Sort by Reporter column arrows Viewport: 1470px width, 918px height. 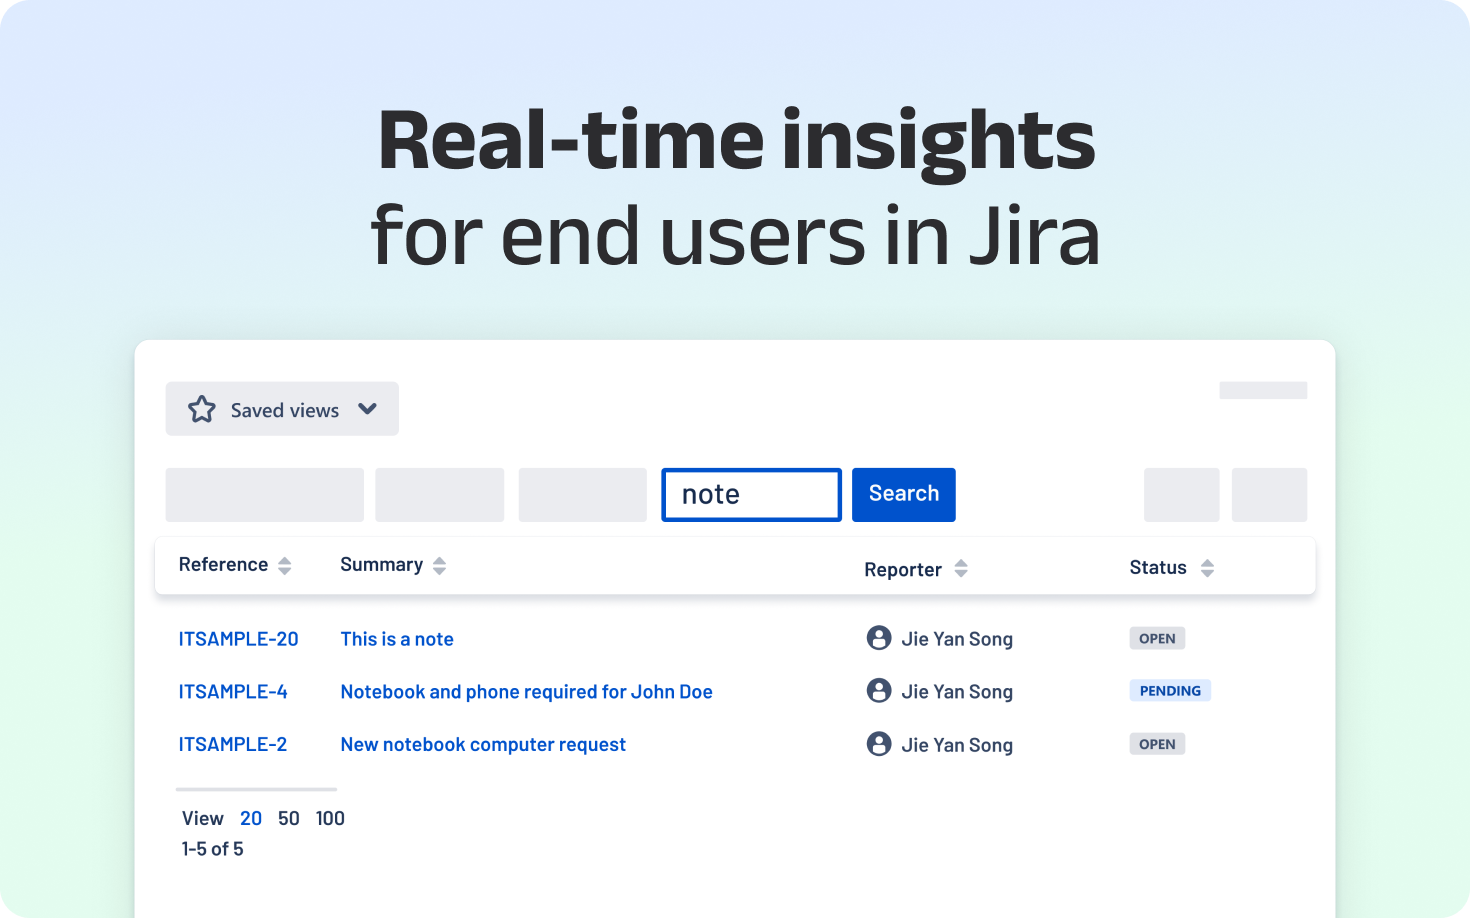pos(961,569)
